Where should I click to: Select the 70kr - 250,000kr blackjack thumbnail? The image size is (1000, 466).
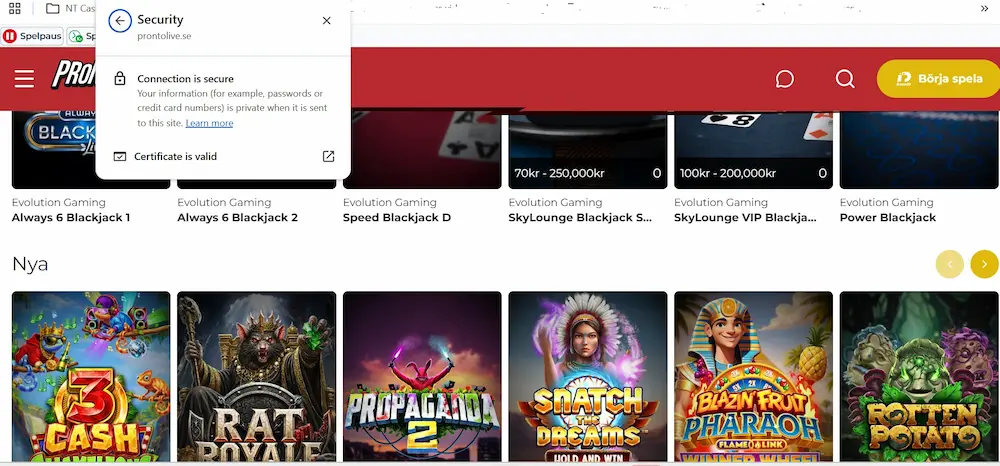[587, 150]
